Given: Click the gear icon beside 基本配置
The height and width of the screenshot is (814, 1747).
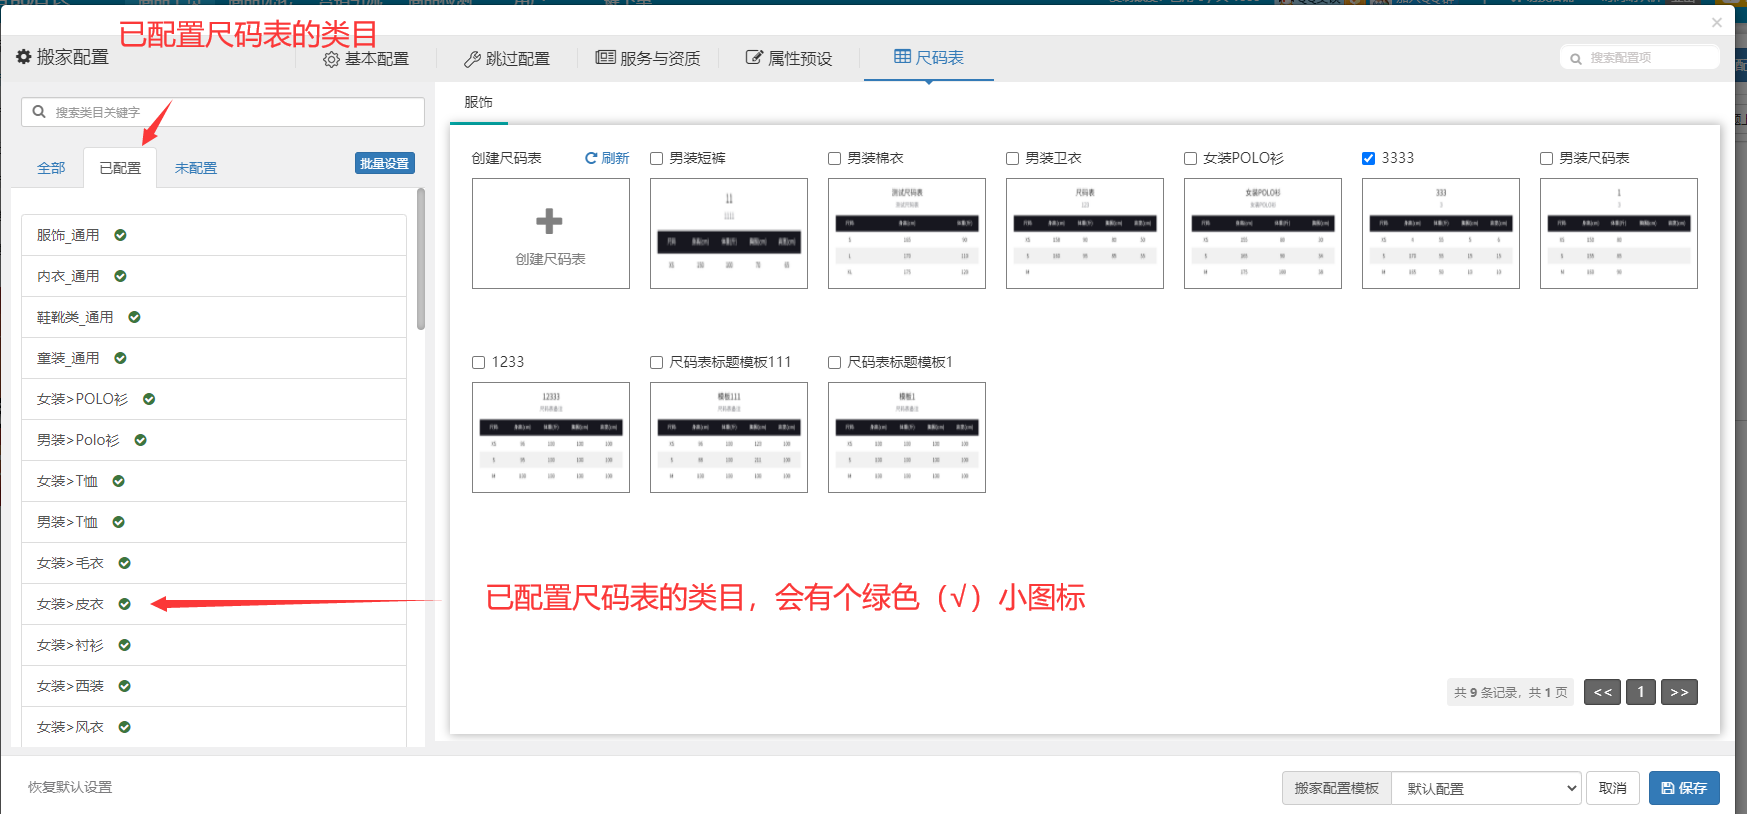Looking at the screenshot, I should click(331, 60).
